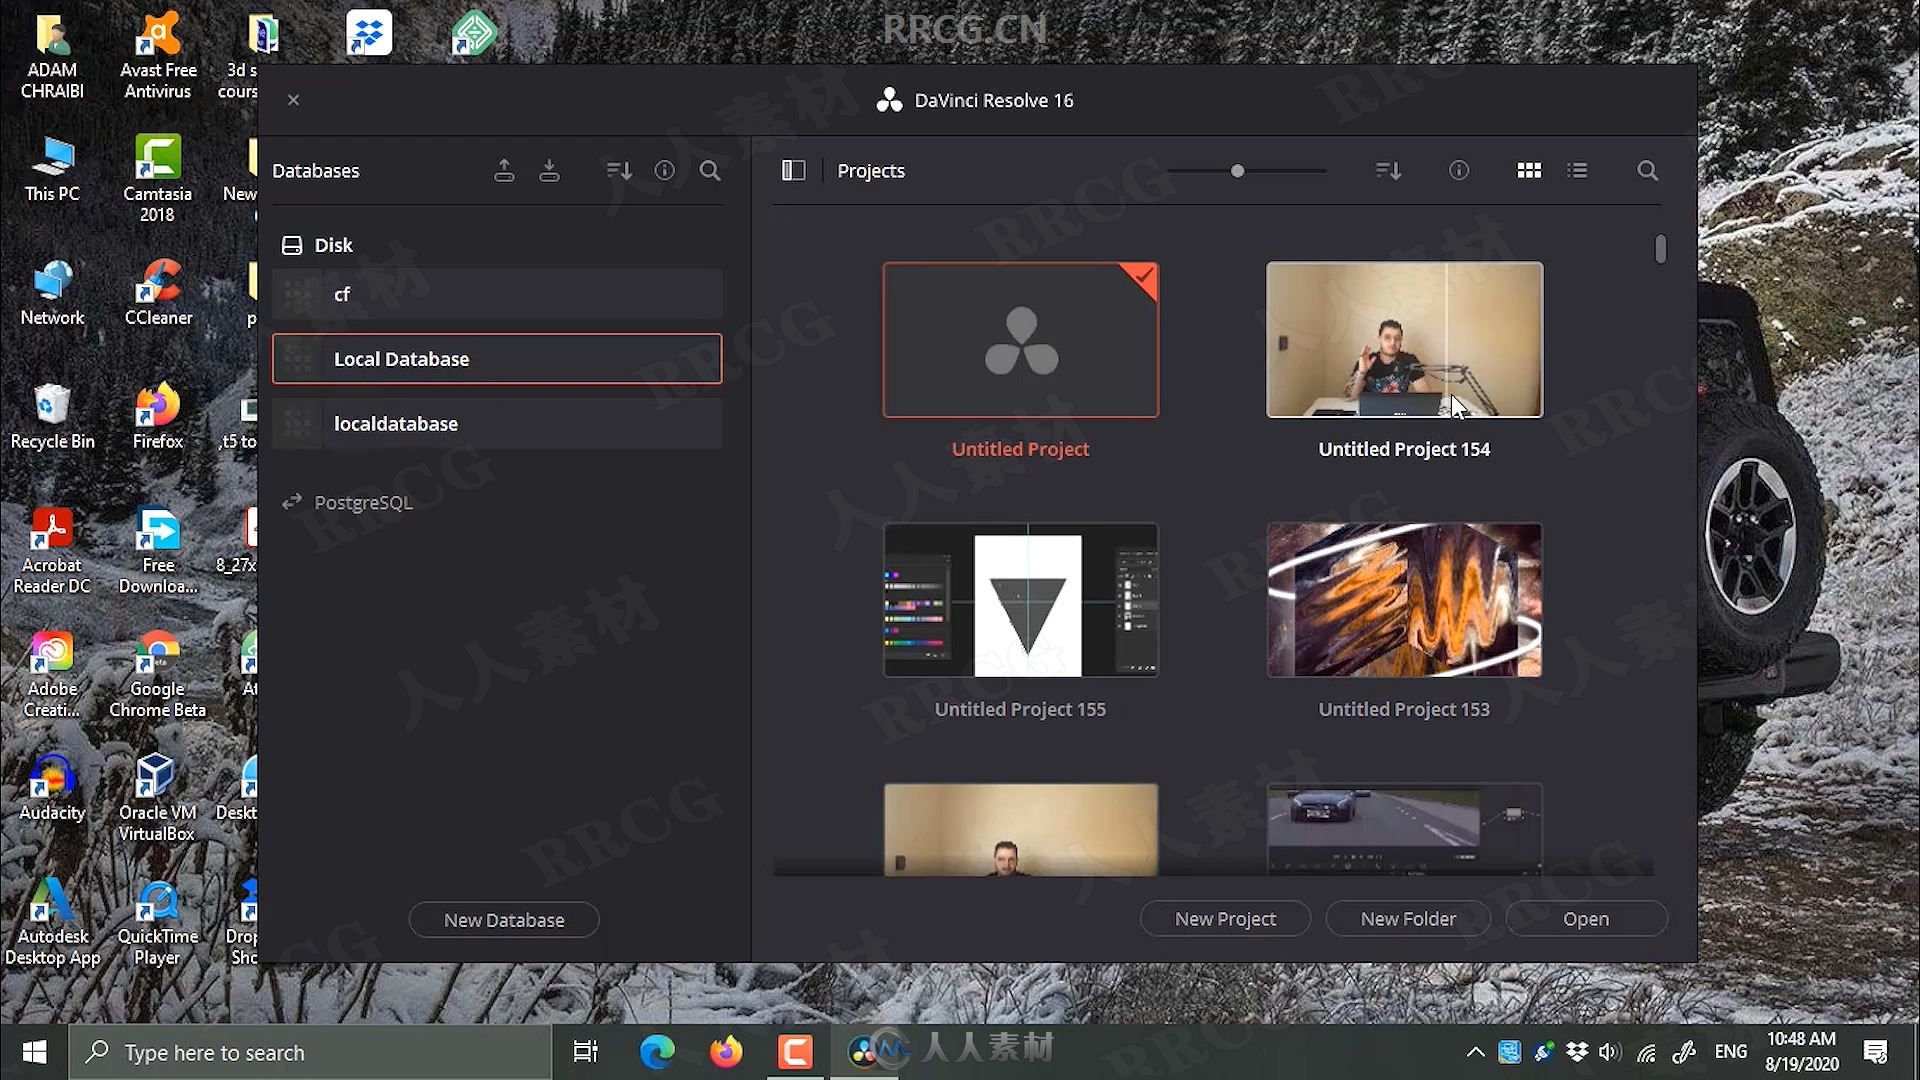Open the projects sort order menu

1388,171
